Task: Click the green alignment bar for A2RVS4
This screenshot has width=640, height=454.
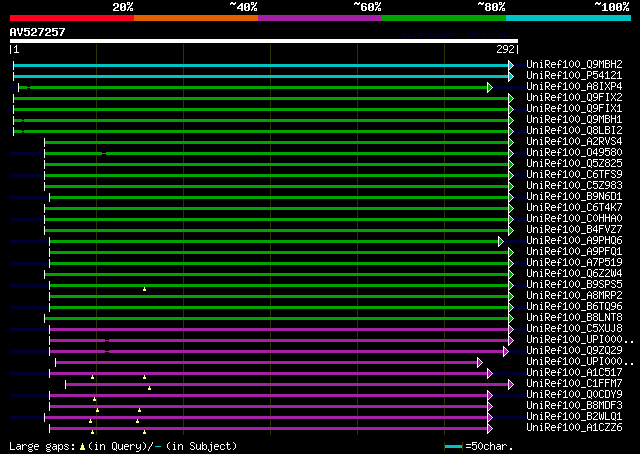Action: click(277, 142)
